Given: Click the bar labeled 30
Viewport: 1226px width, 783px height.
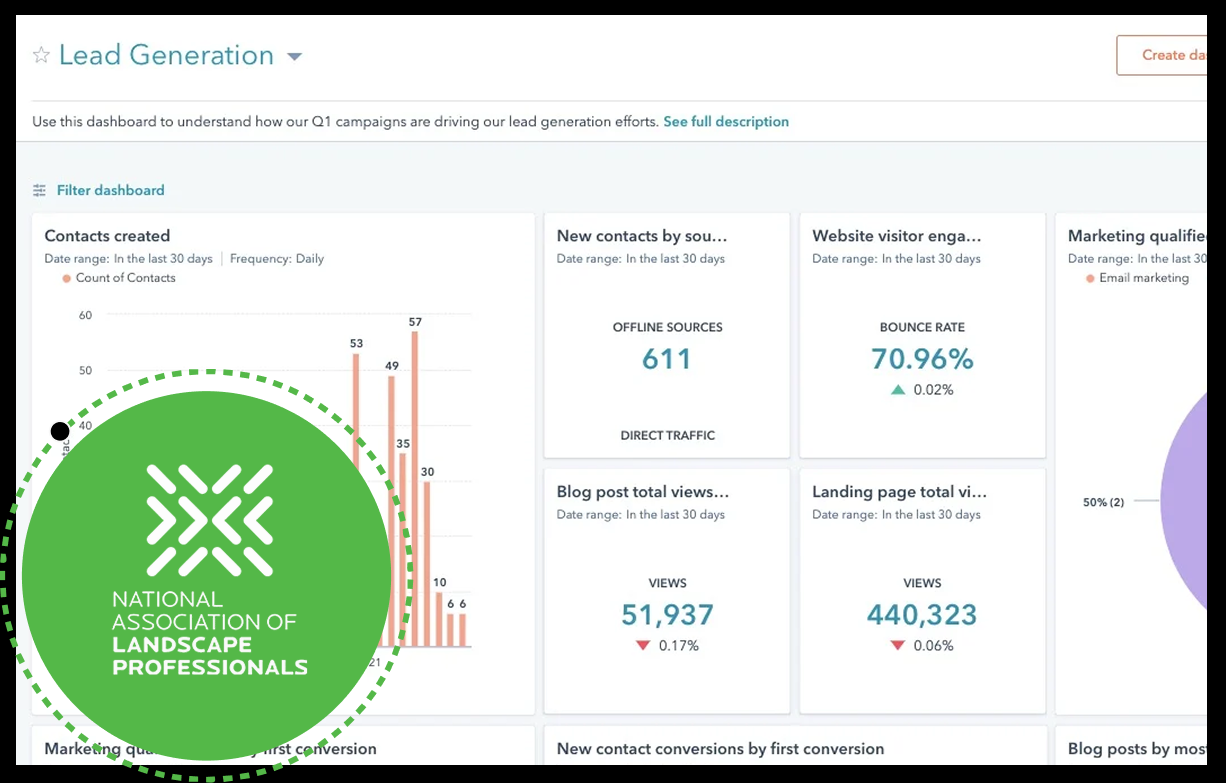Looking at the screenshot, I should click(x=427, y=564).
